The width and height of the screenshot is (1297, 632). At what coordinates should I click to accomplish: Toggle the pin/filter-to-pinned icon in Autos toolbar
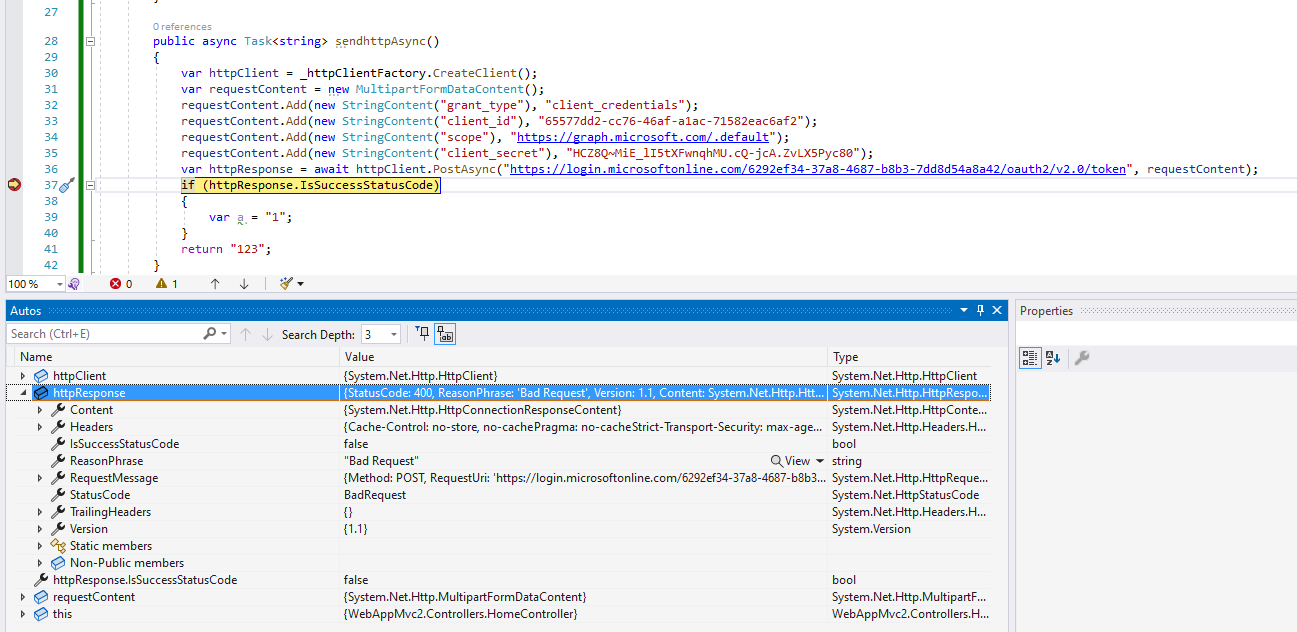pyautogui.click(x=423, y=334)
